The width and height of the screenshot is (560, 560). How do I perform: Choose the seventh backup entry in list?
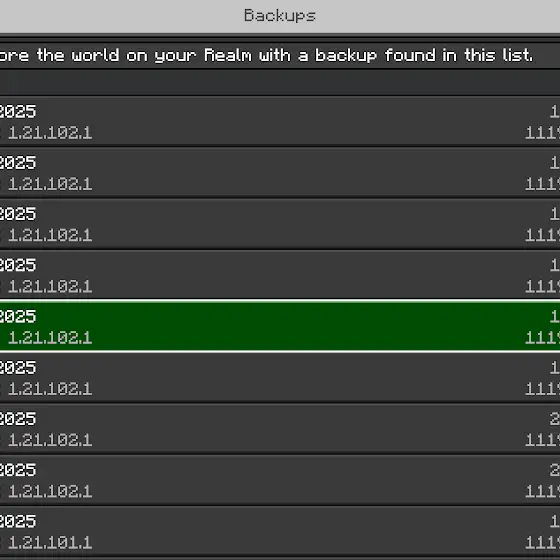pos(280,429)
